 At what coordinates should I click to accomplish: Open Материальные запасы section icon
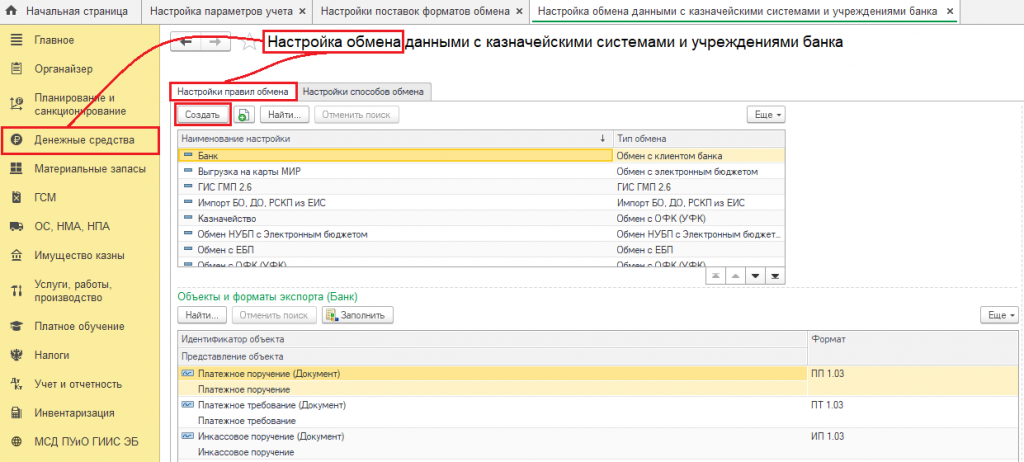(x=17, y=169)
